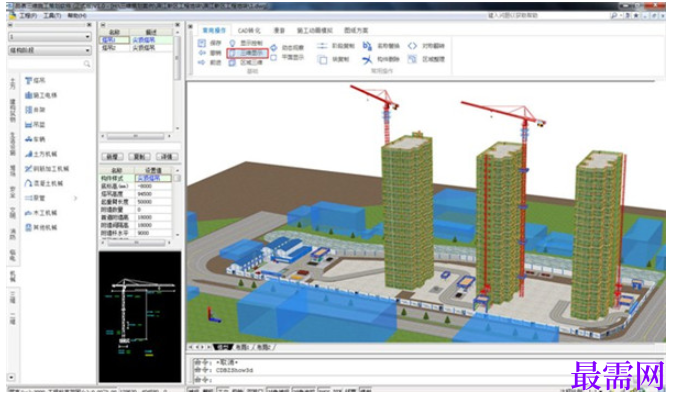Open the 工具(T) menu
Viewport: 683px width, 407px height.
[52, 16]
